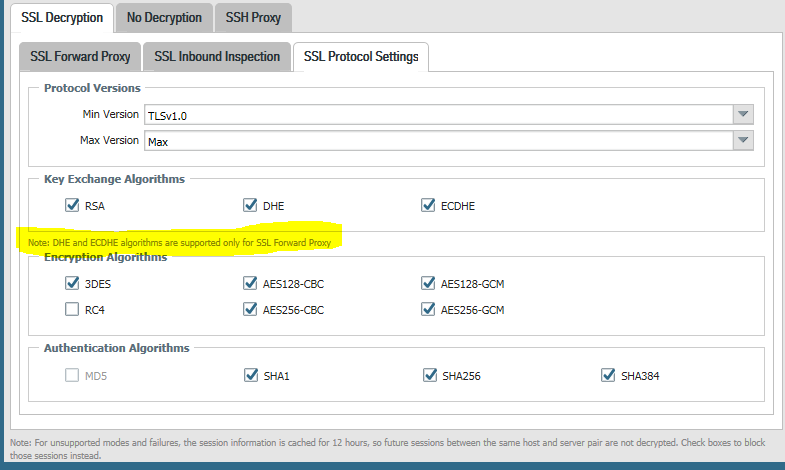The width and height of the screenshot is (785, 470).
Task: Click the Min Version field showing TLSv1.0
Action: tap(439, 115)
